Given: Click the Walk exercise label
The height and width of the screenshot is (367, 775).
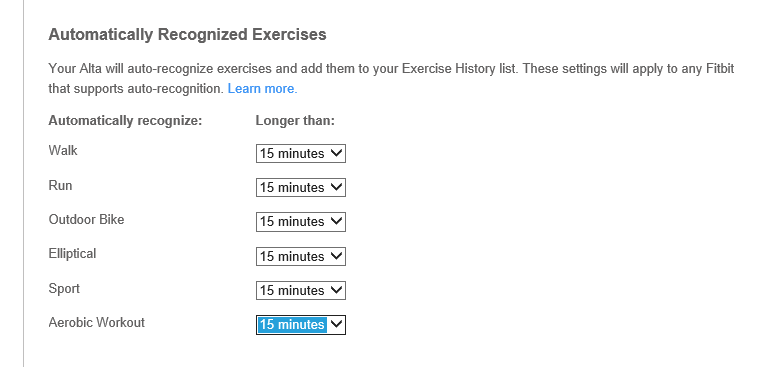Looking at the screenshot, I should point(63,150).
